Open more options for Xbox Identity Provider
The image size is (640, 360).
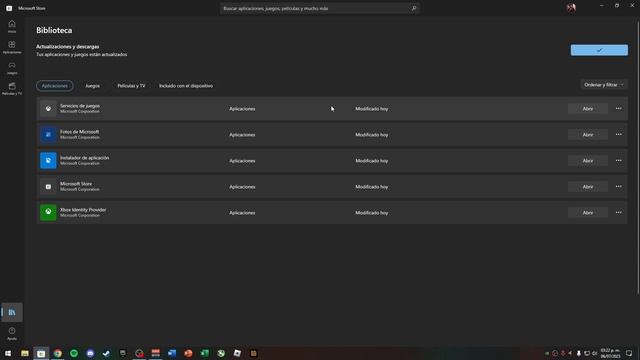(x=618, y=213)
